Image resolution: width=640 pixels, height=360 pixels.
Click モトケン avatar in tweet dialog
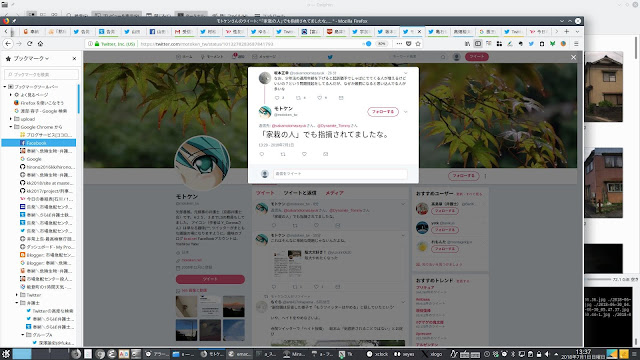[265, 111]
